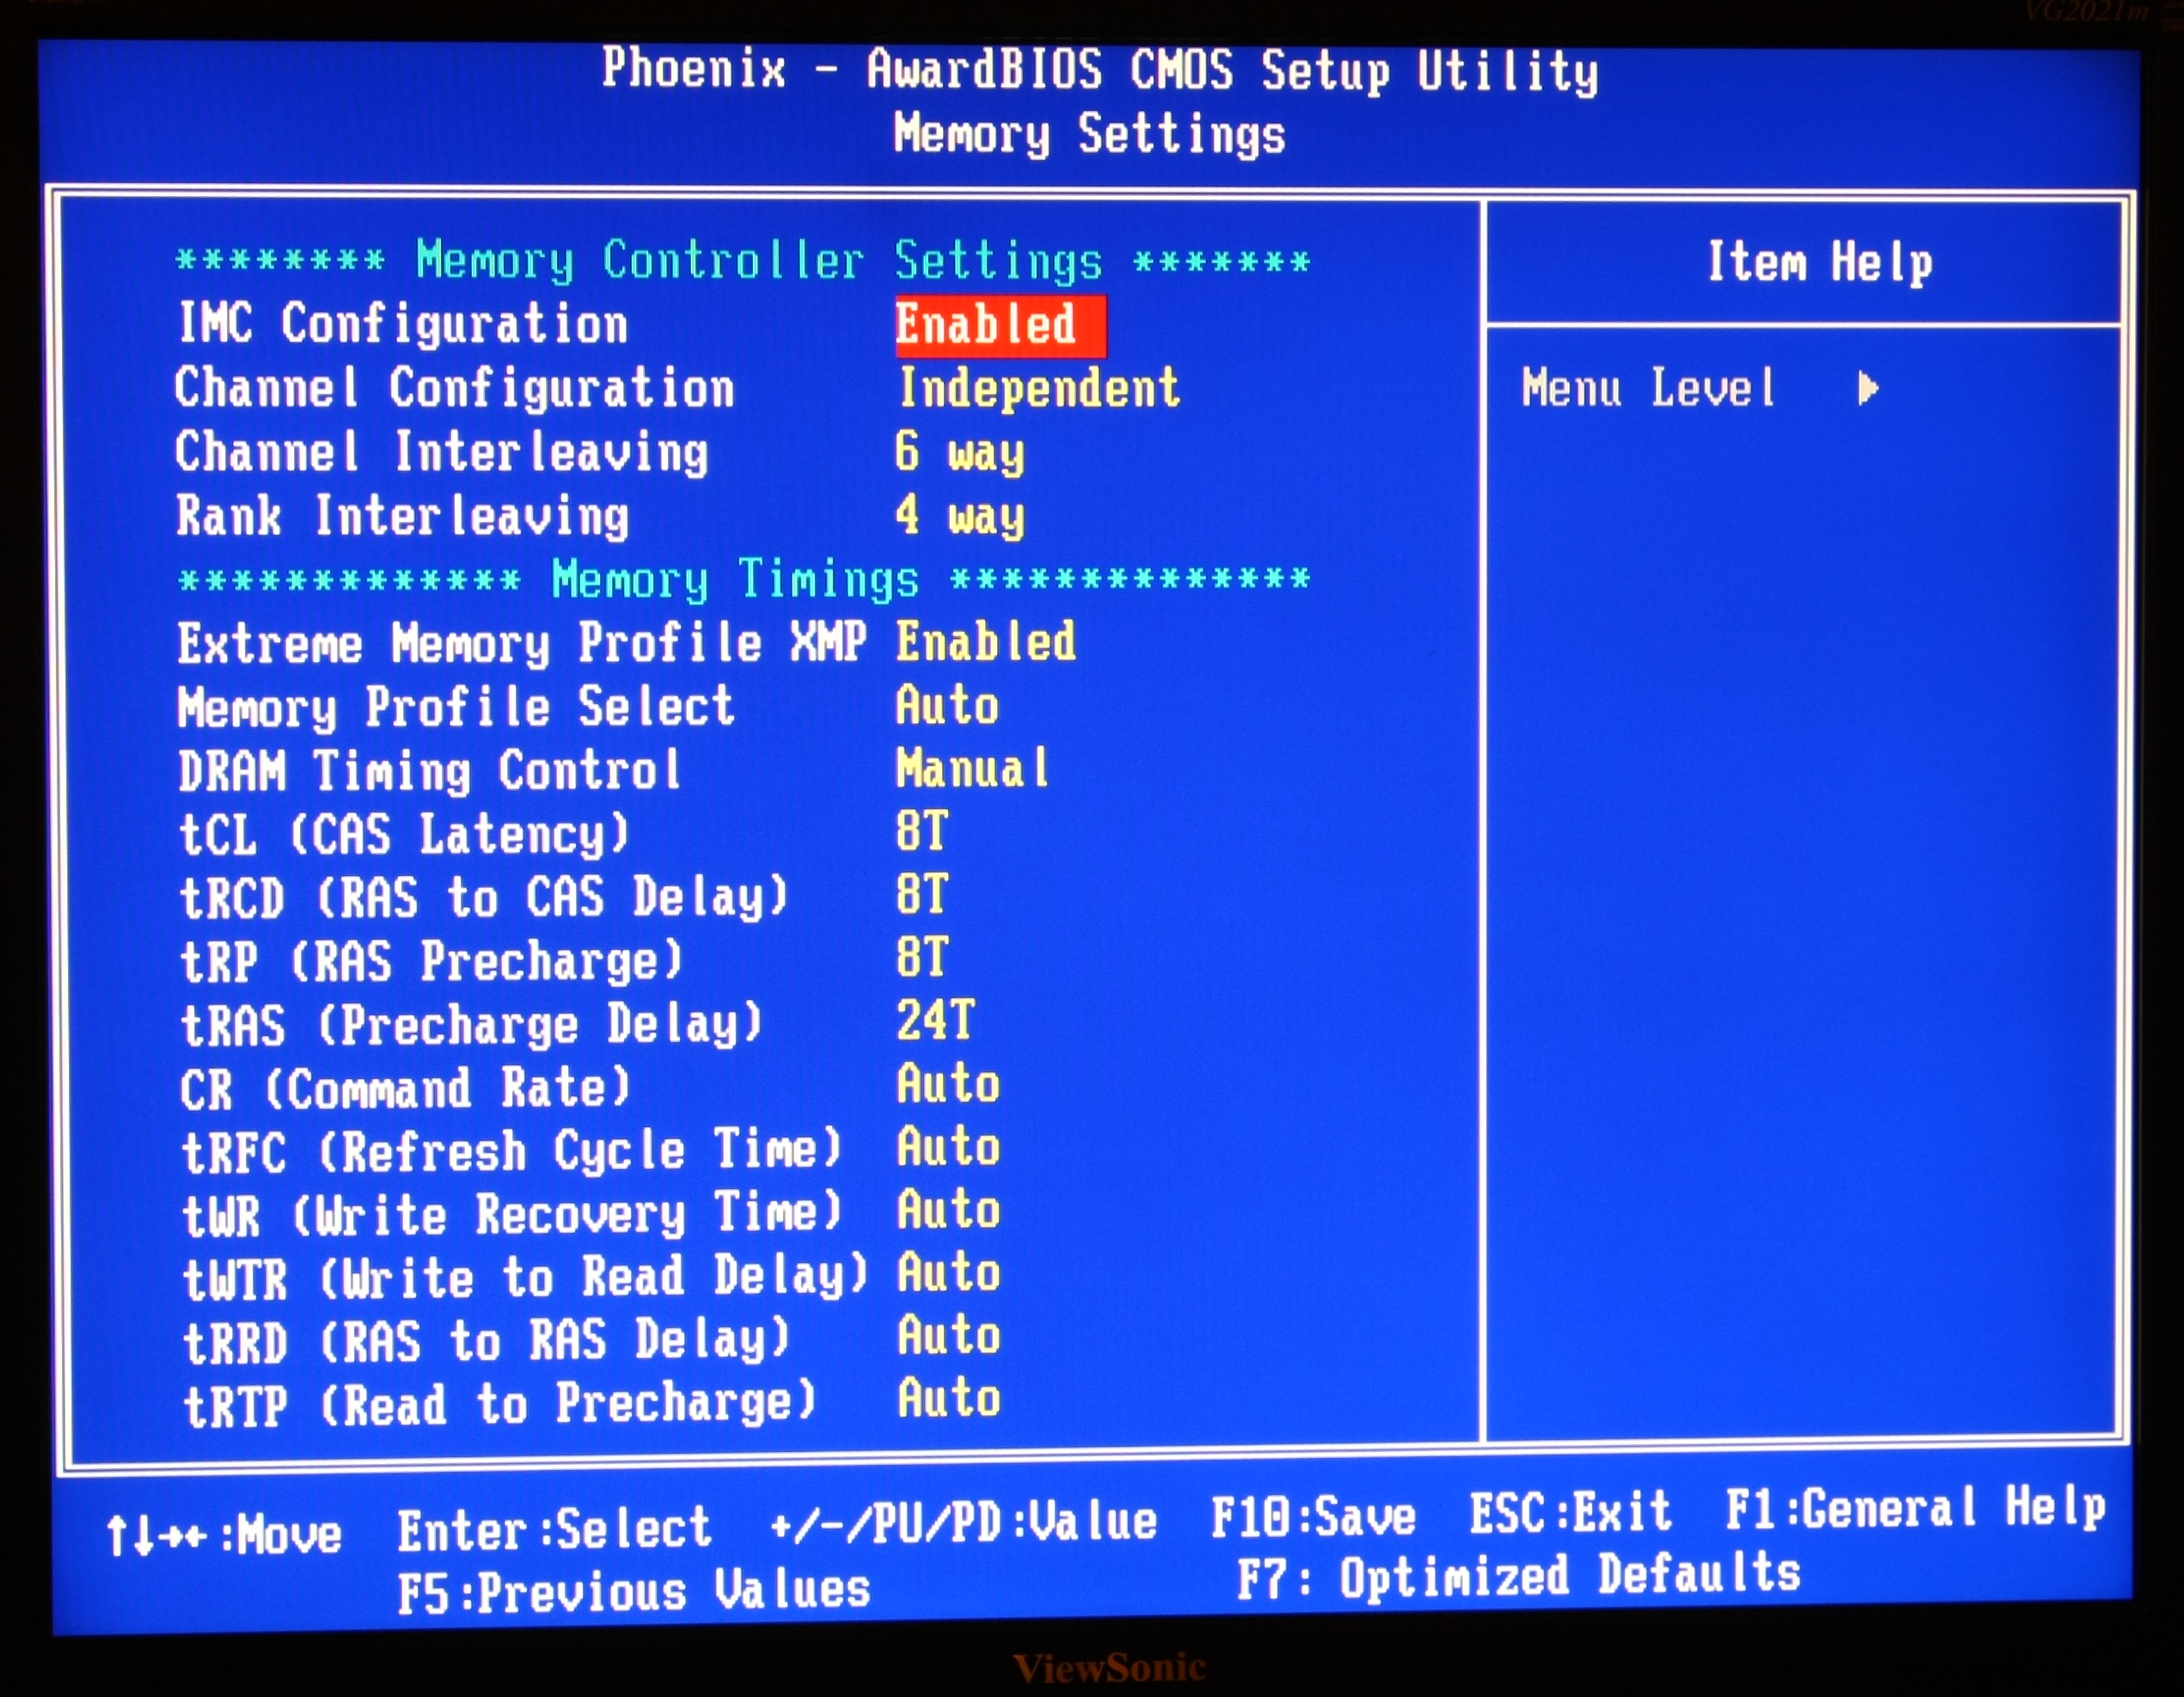
Task: Click the F7: Optimized Defaults hint
Action: (x=1518, y=1577)
